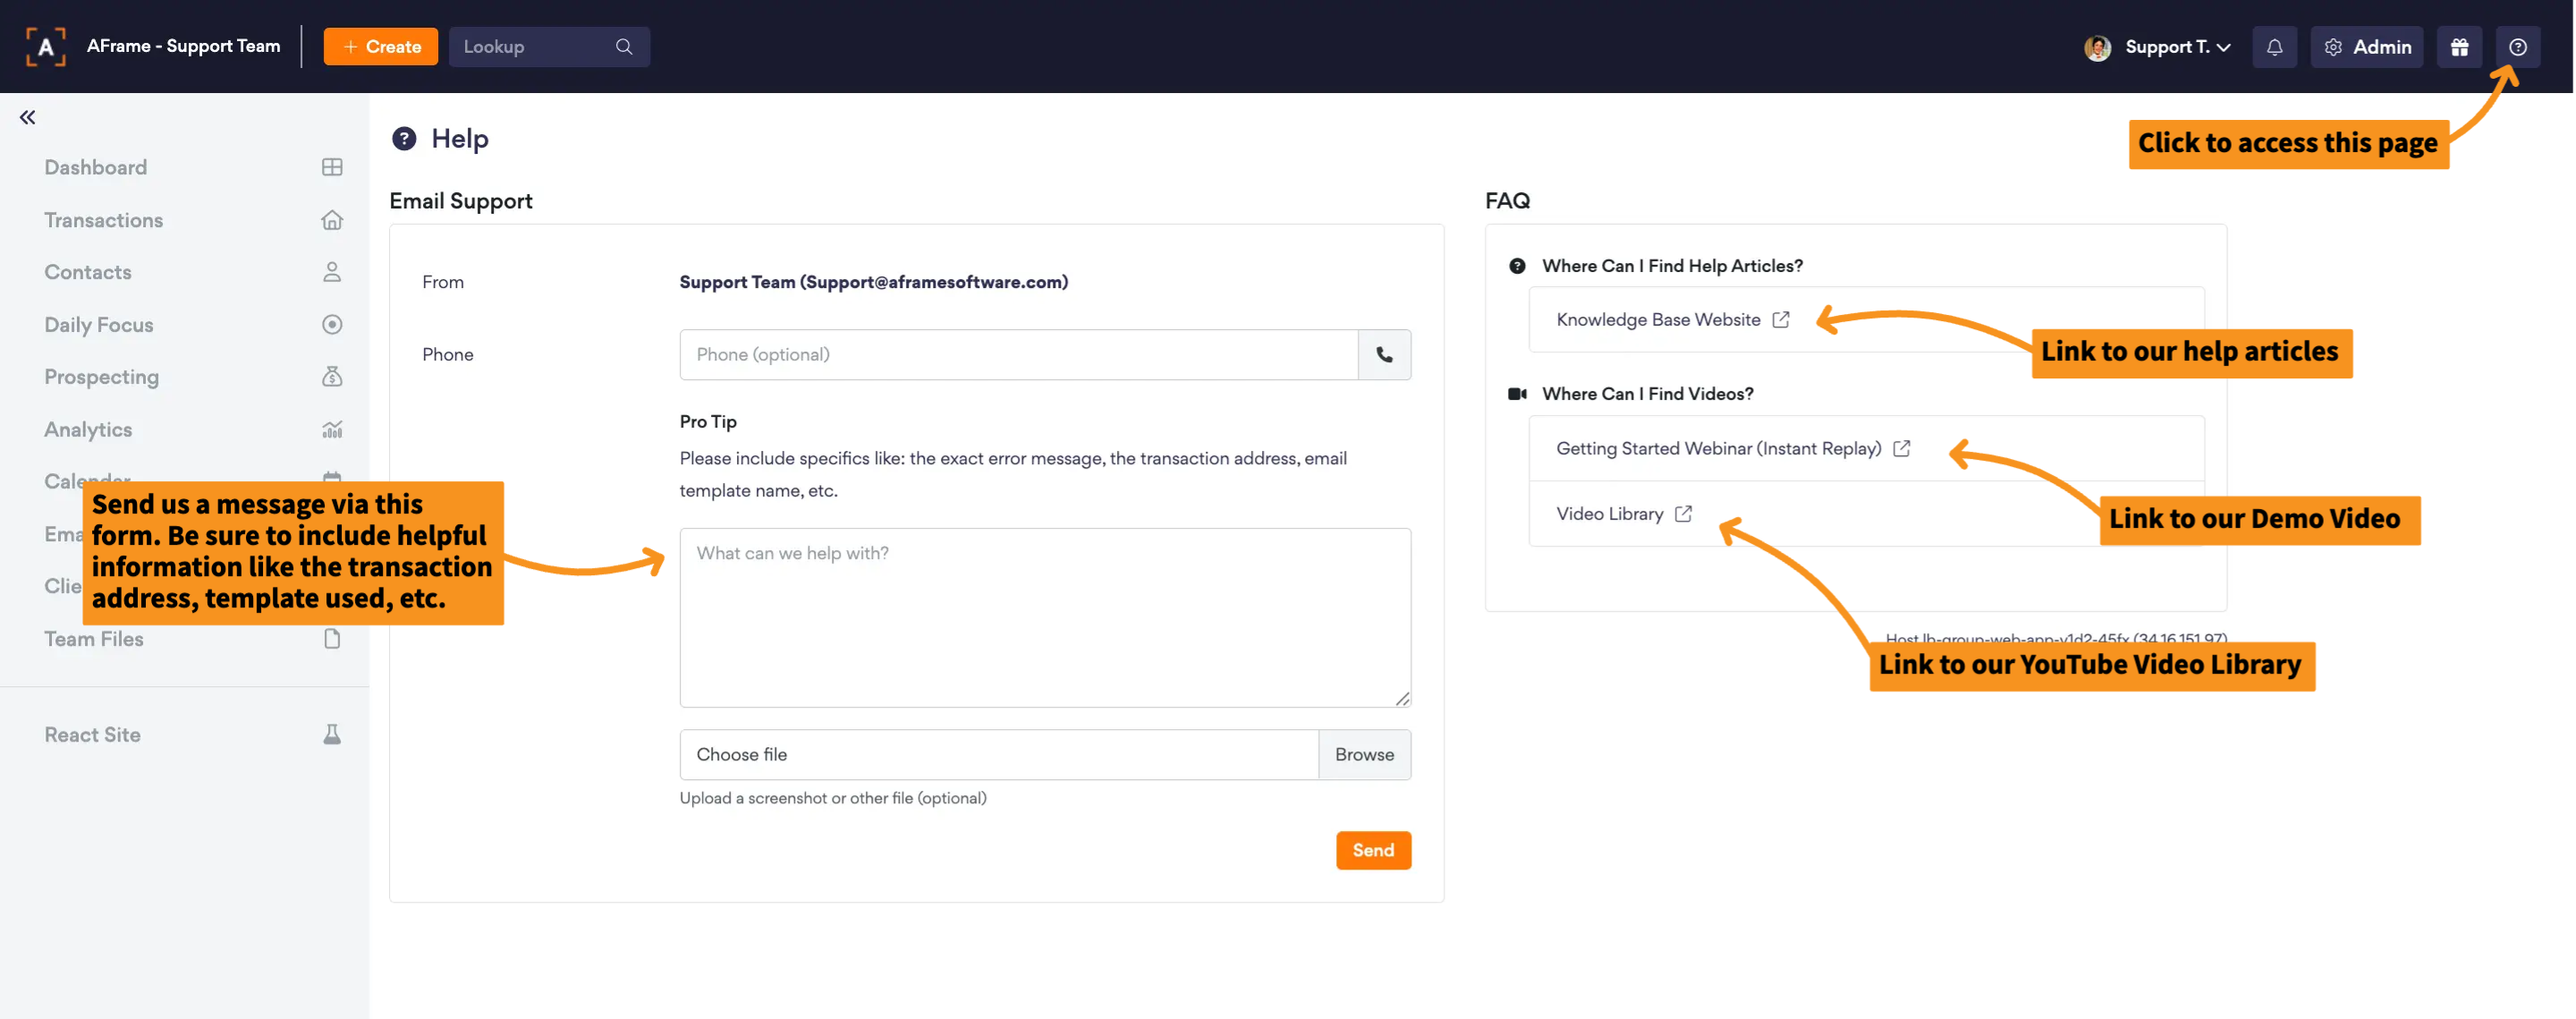Click the phone icon beside Phone field
Image resolution: width=2576 pixels, height=1019 pixels.
click(1384, 354)
